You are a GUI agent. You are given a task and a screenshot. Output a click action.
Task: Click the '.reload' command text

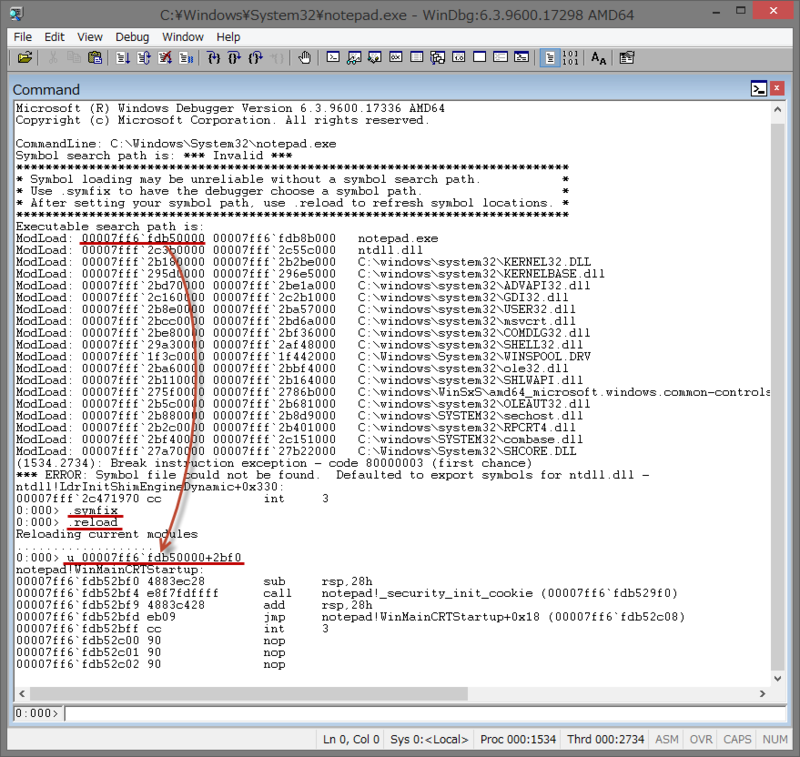coord(92,522)
